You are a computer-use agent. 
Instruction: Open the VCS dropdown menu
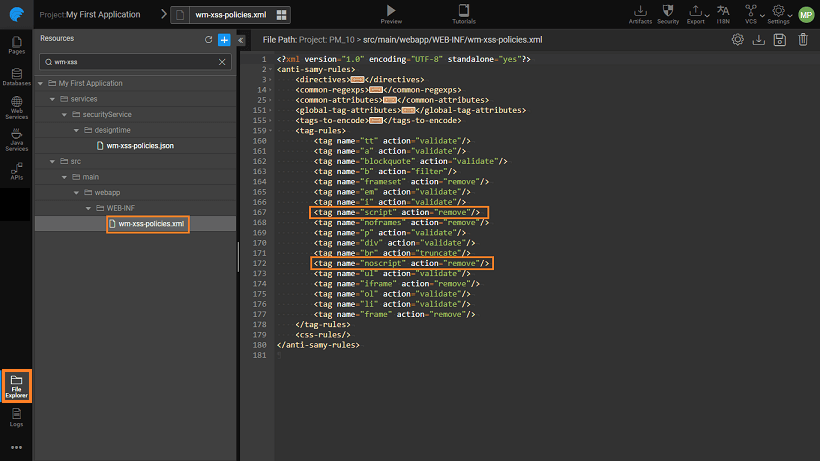[751, 12]
